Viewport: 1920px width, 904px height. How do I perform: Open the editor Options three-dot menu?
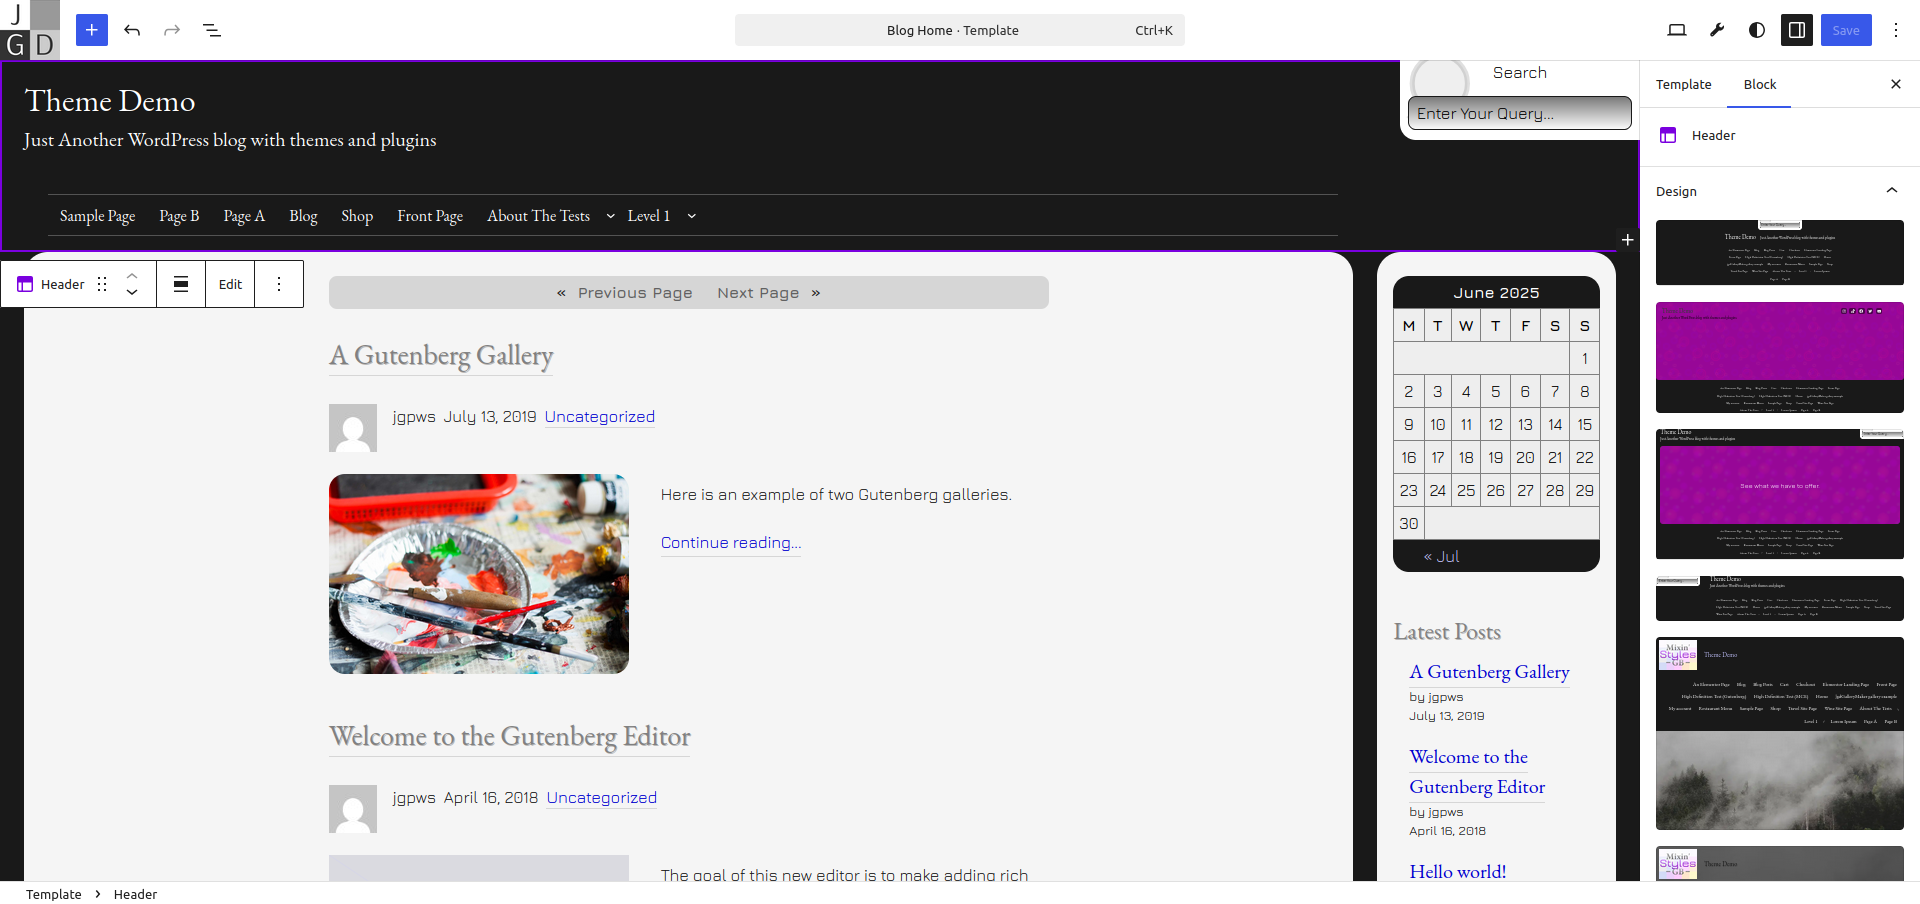click(x=1896, y=30)
